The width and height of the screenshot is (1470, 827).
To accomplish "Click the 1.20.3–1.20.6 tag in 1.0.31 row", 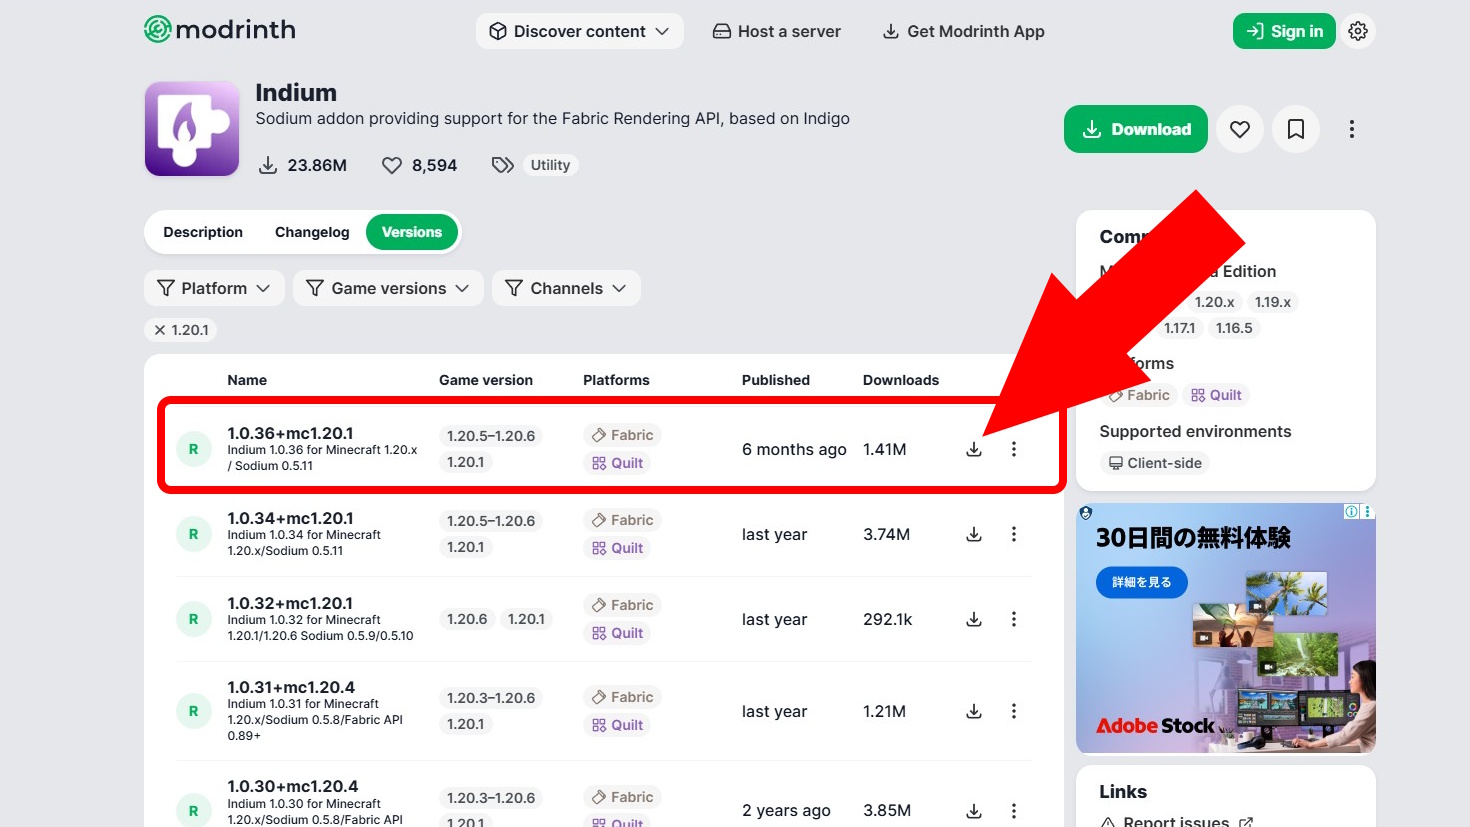I will [x=491, y=698].
